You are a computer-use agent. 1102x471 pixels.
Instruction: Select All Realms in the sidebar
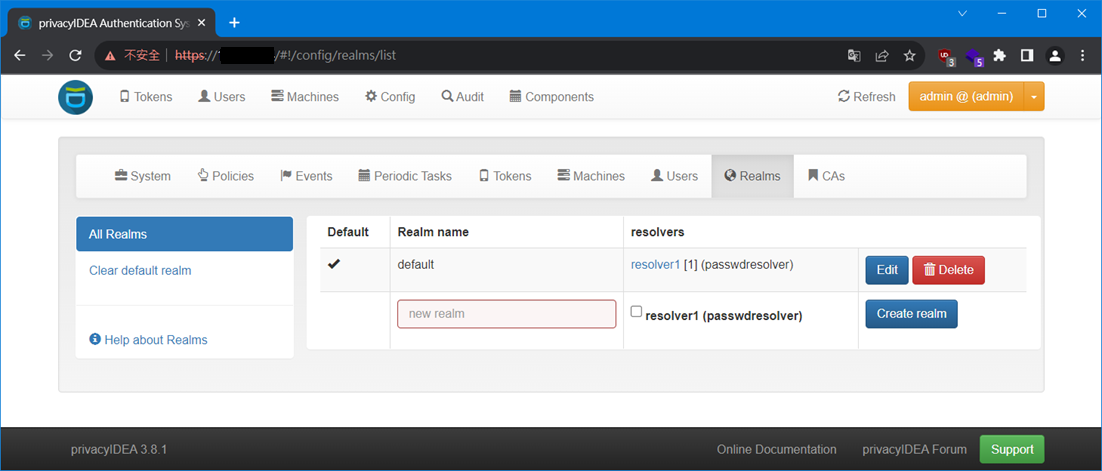[184, 234]
